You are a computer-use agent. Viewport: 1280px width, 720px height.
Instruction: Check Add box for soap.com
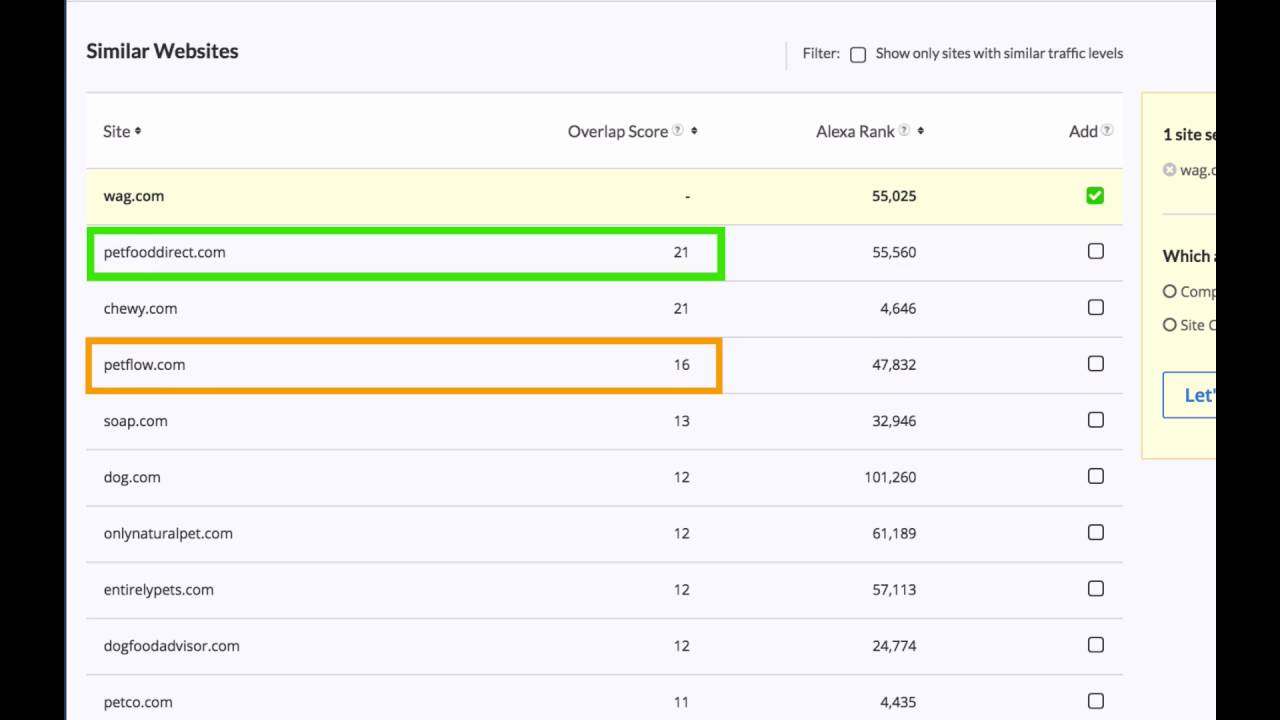[x=1096, y=419]
